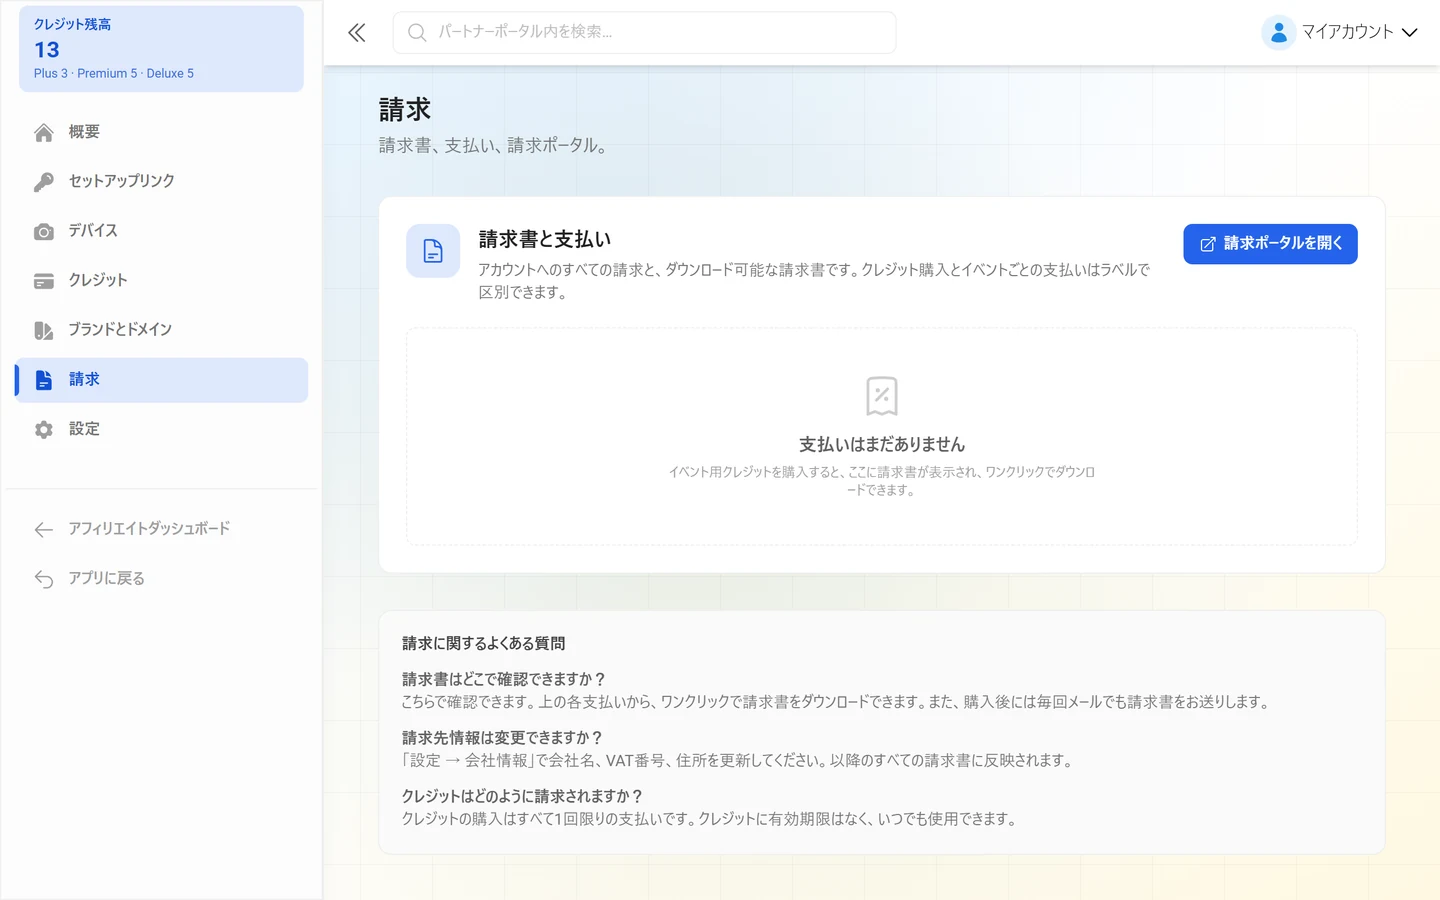This screenshot has width=1440, height=900.
Task: Click the クレジット card icon
Action: 44,281
